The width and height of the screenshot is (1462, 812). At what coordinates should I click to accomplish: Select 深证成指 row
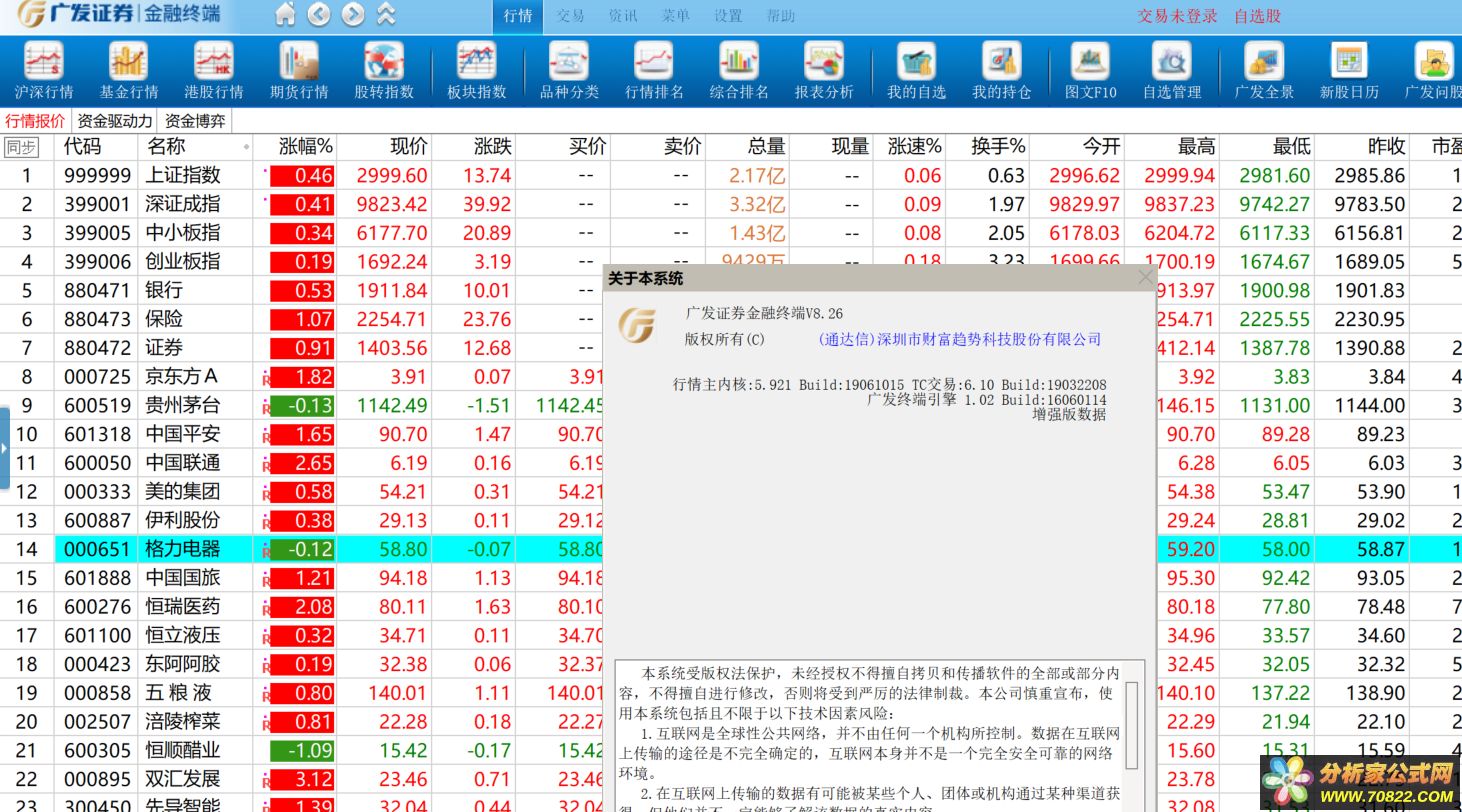[x=731, y=204]
